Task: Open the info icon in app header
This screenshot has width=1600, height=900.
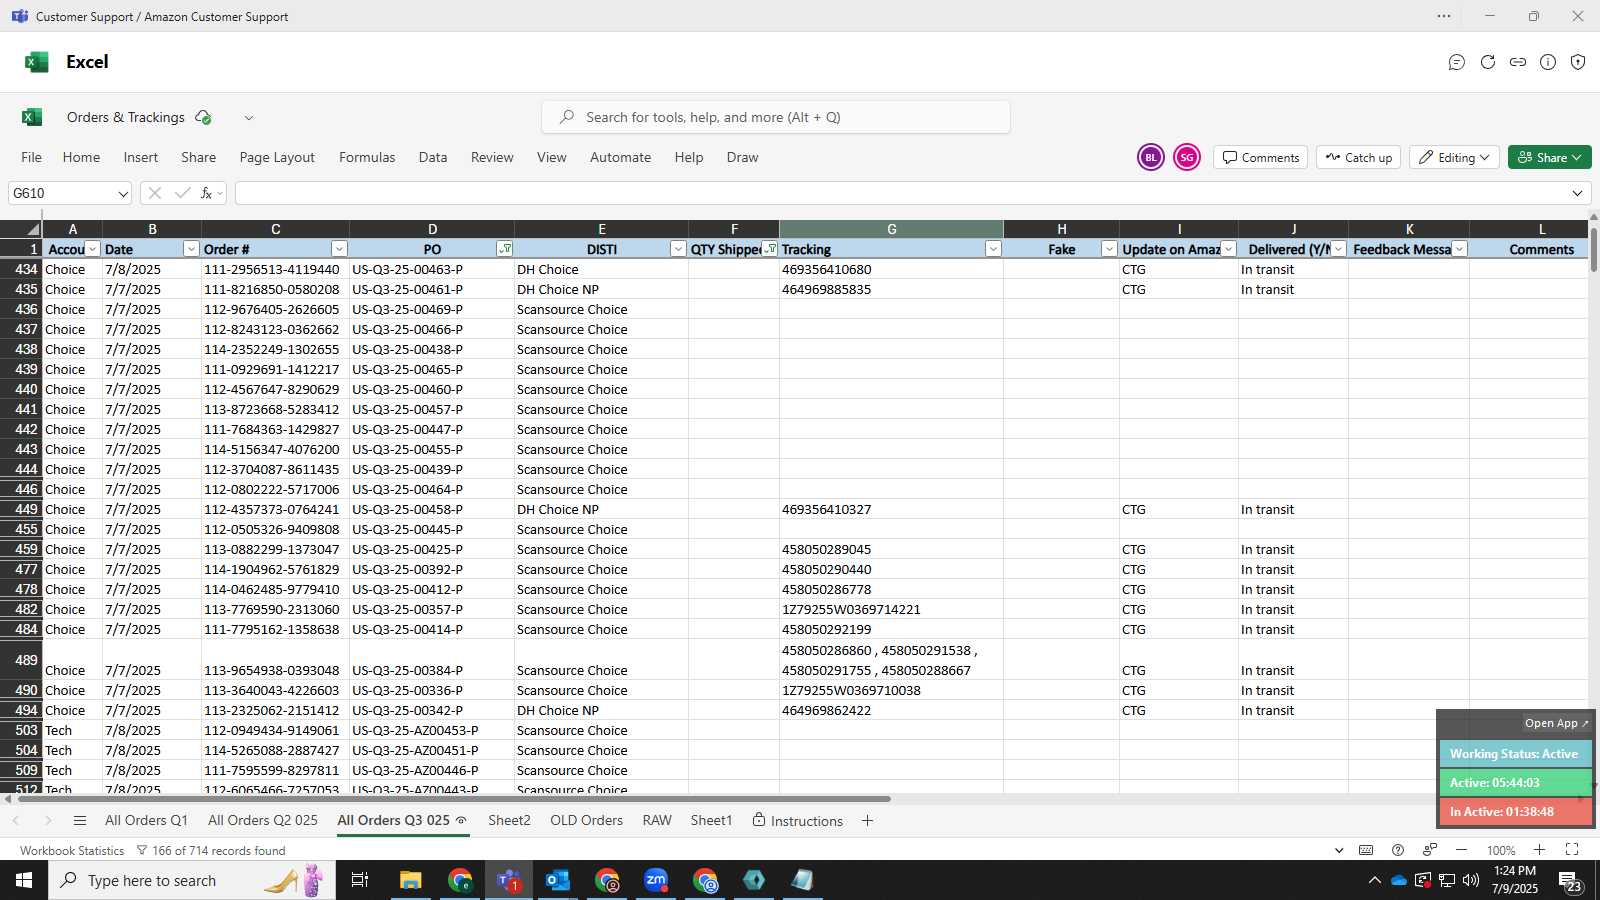Action: coord(1548,62)
